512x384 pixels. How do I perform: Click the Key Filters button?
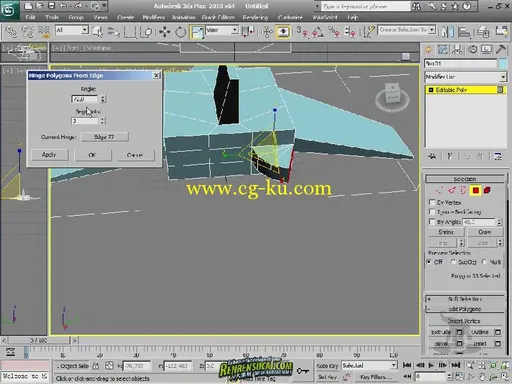[x=375, y=377]
